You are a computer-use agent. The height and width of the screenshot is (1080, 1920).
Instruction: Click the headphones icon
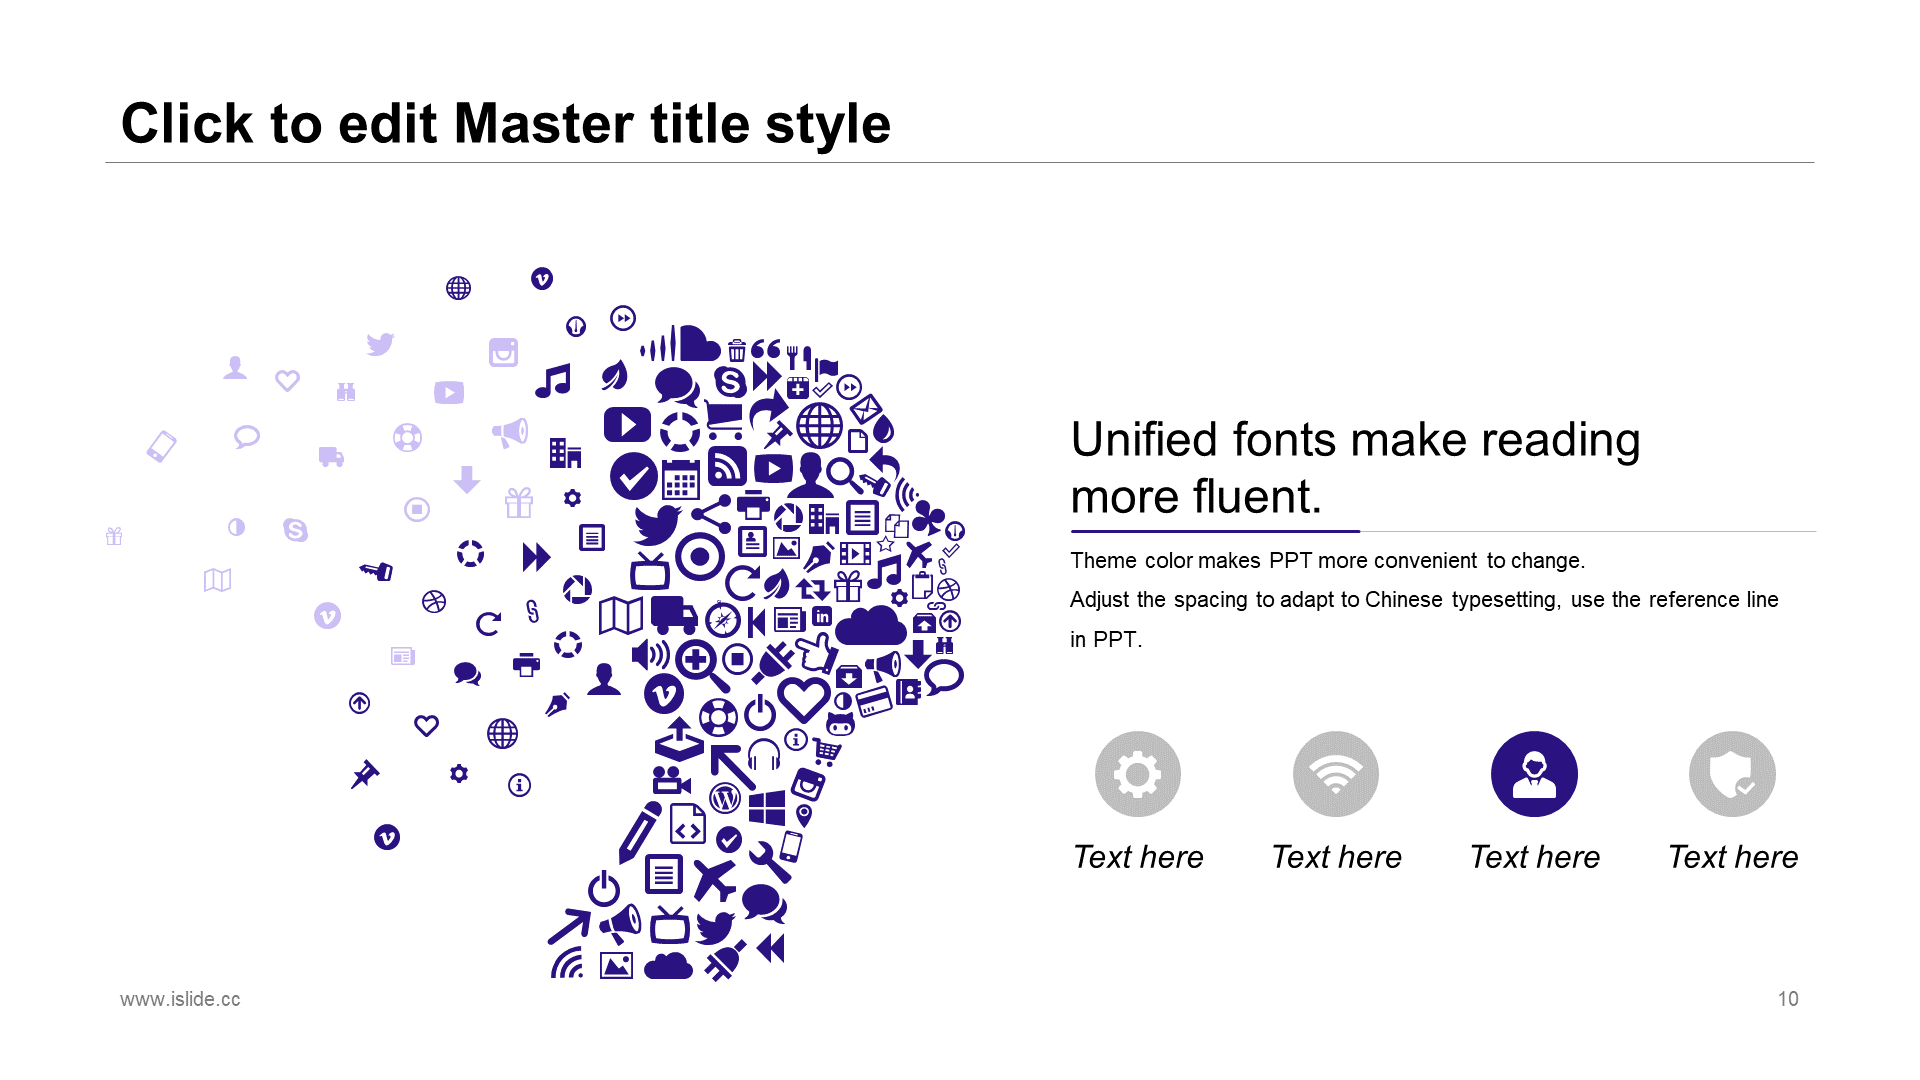click(x=764, y=755)
